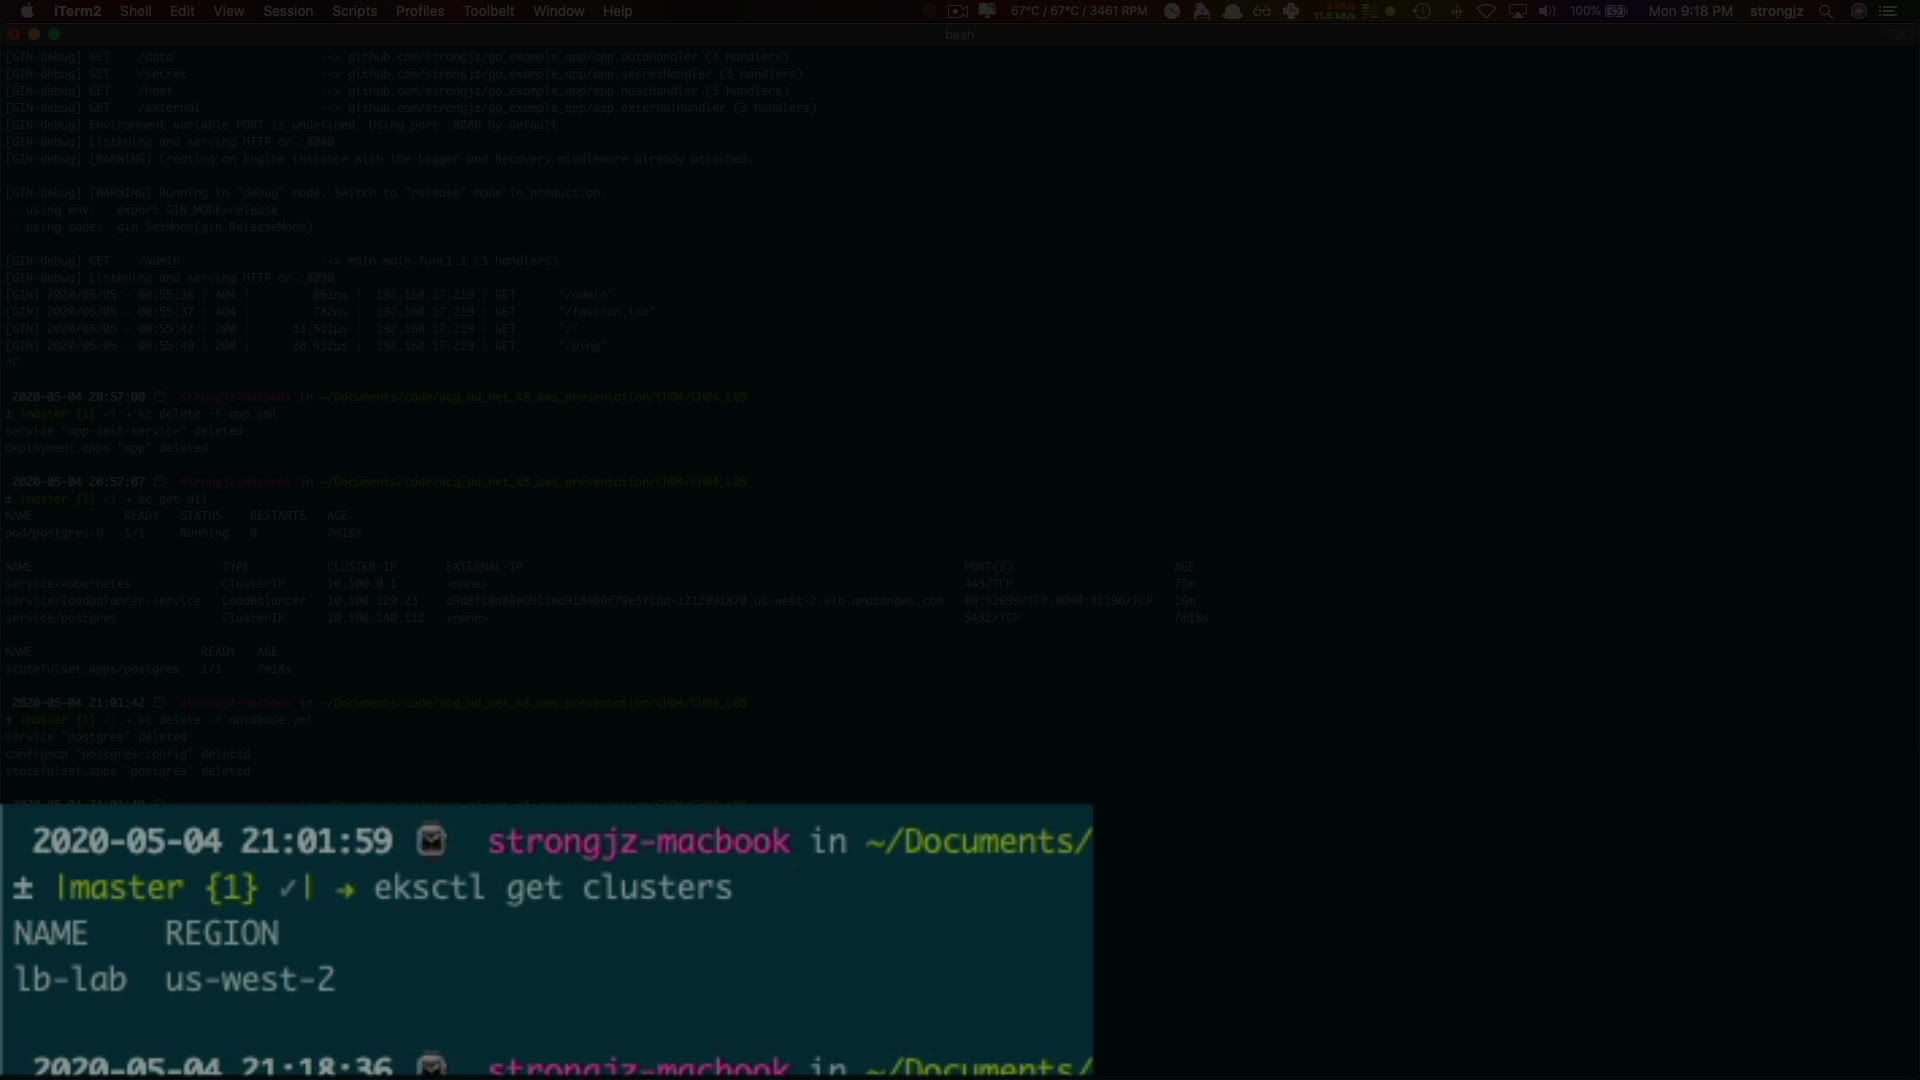Open the Scripts menu

tap(354, 11)
